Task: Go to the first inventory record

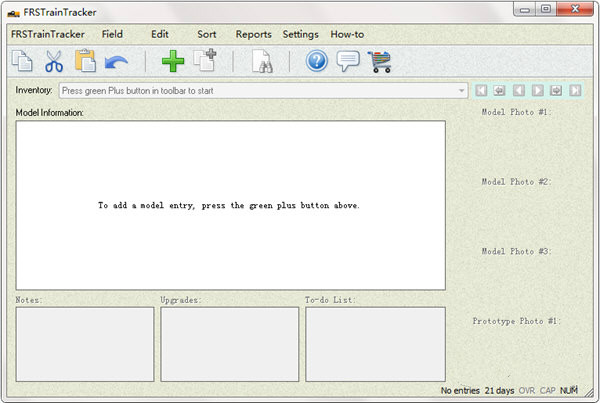Action: 481,91
